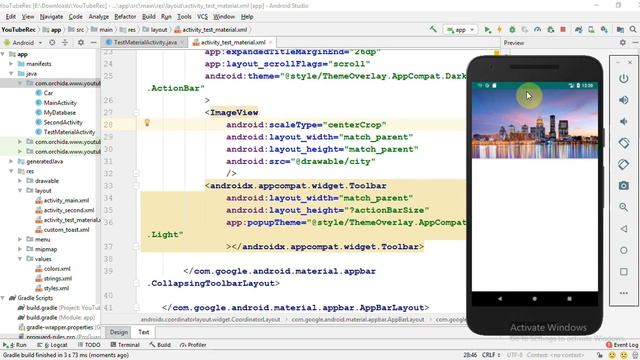The image size is (640, 360).
Task: Open AVD Manager icon
Action: pyautogui.click(x=591, y=30)
